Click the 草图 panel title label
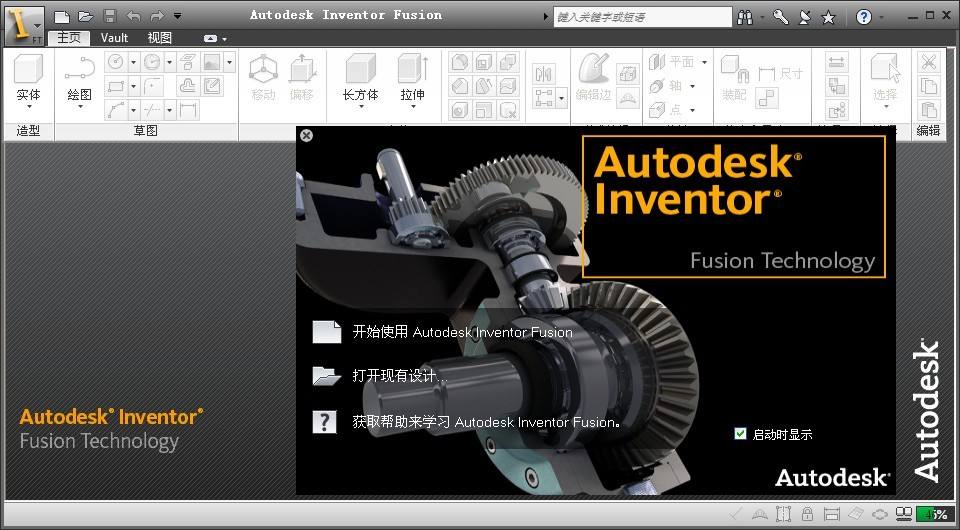This screenshot has width=960, height=530. (x=146, y=130)
